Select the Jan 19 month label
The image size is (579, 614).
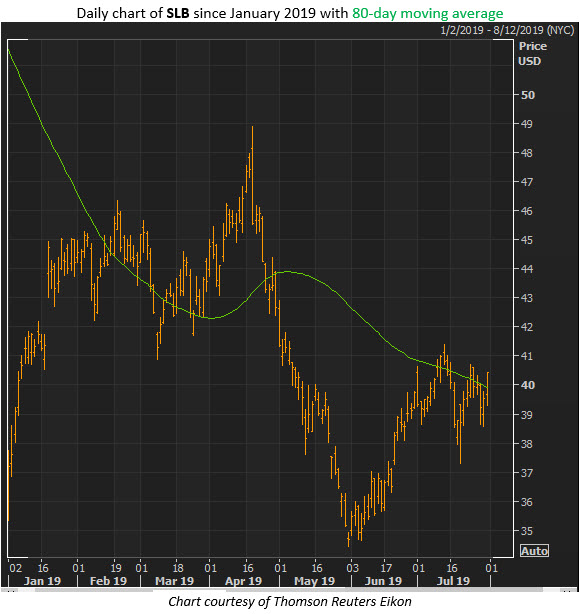(x=42, y=581)
